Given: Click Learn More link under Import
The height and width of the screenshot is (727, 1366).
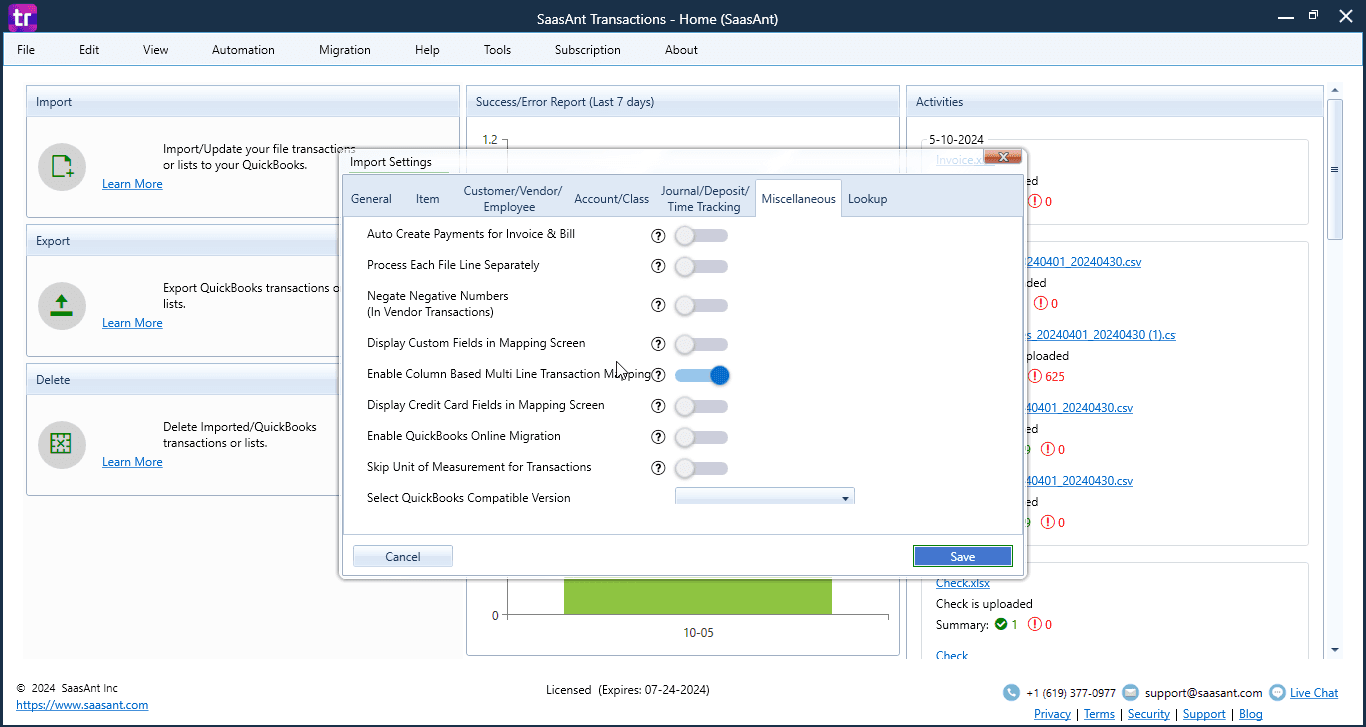Looking at the screenshot, I should (132, 184).
